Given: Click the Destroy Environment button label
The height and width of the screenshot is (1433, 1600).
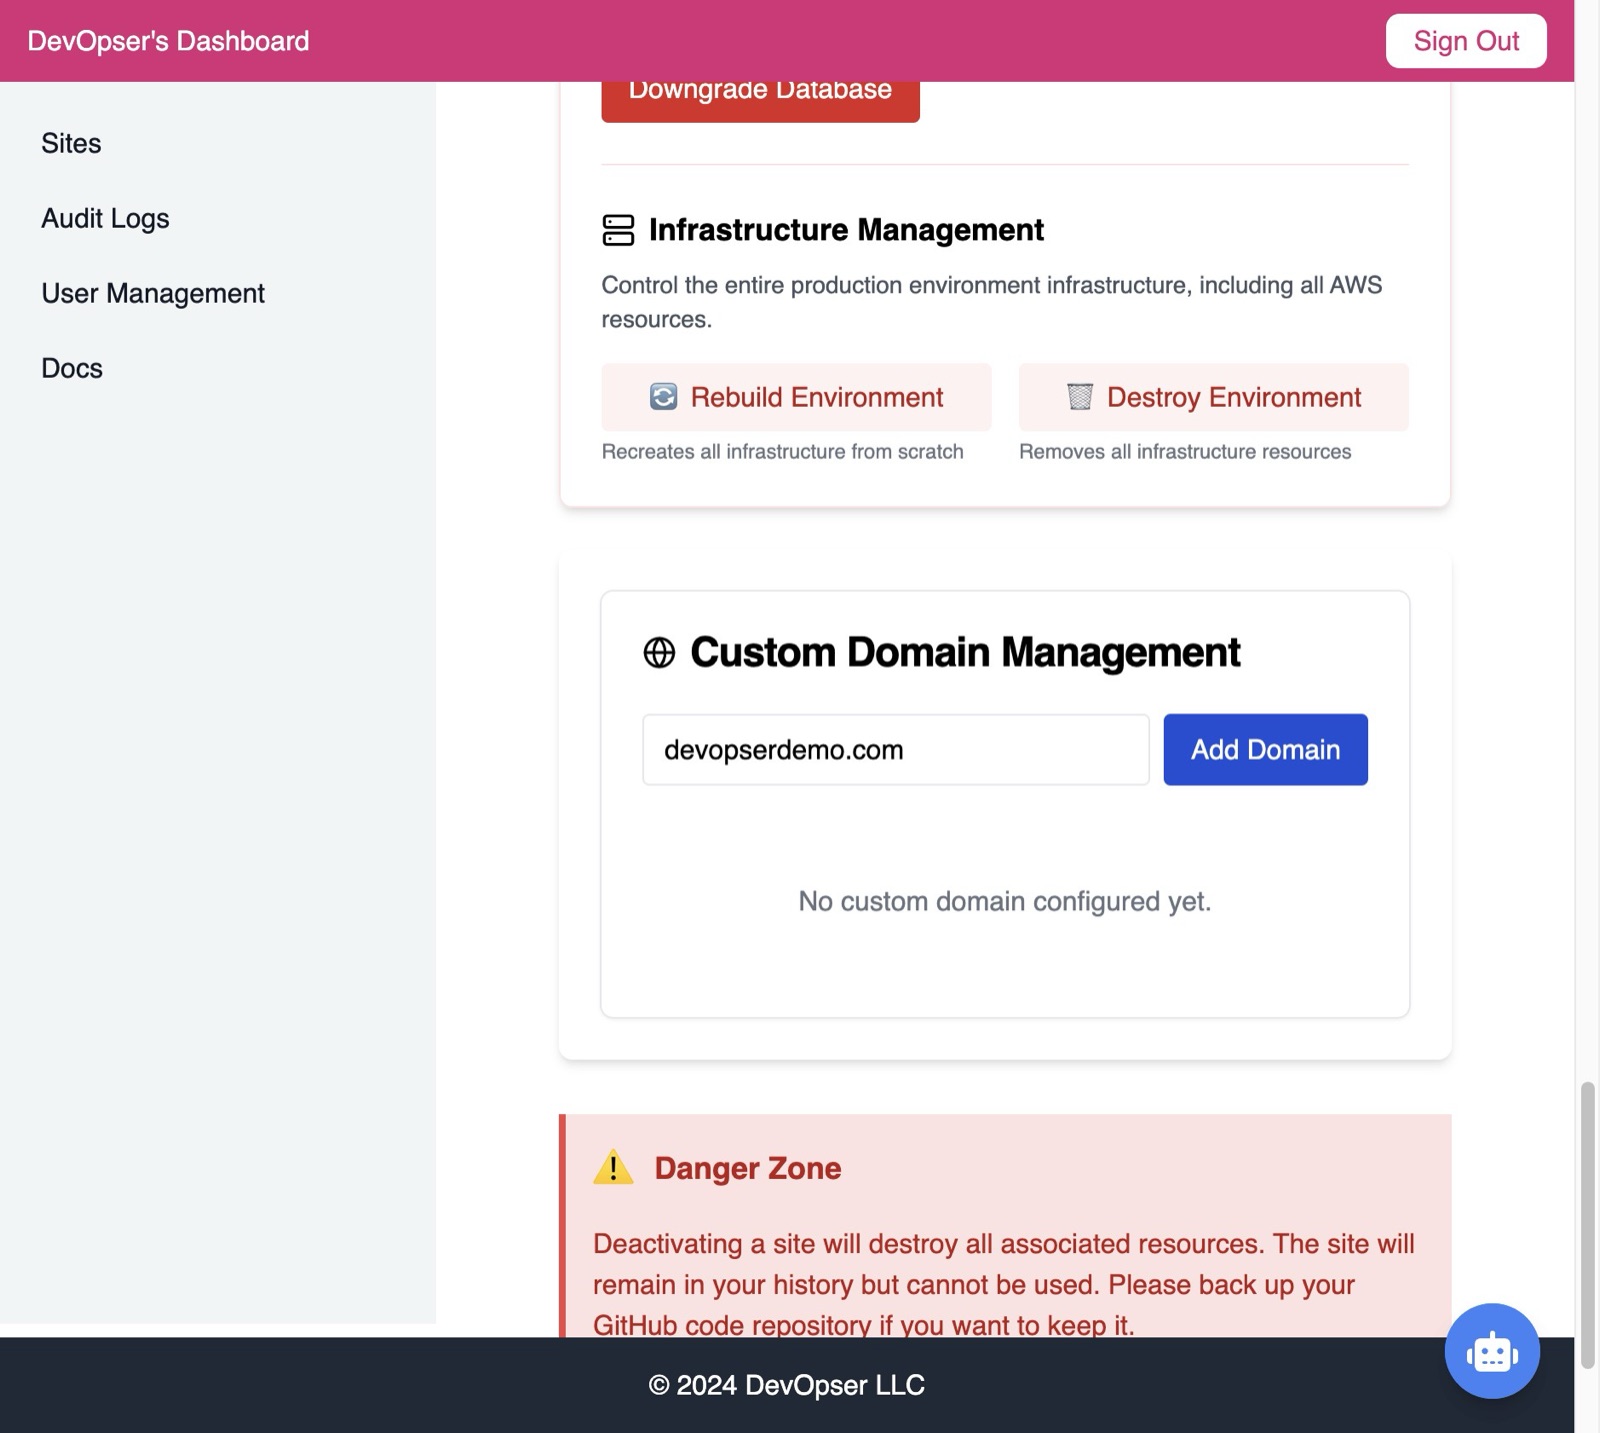Looking at the screenshot, I should click(1234, 397).
